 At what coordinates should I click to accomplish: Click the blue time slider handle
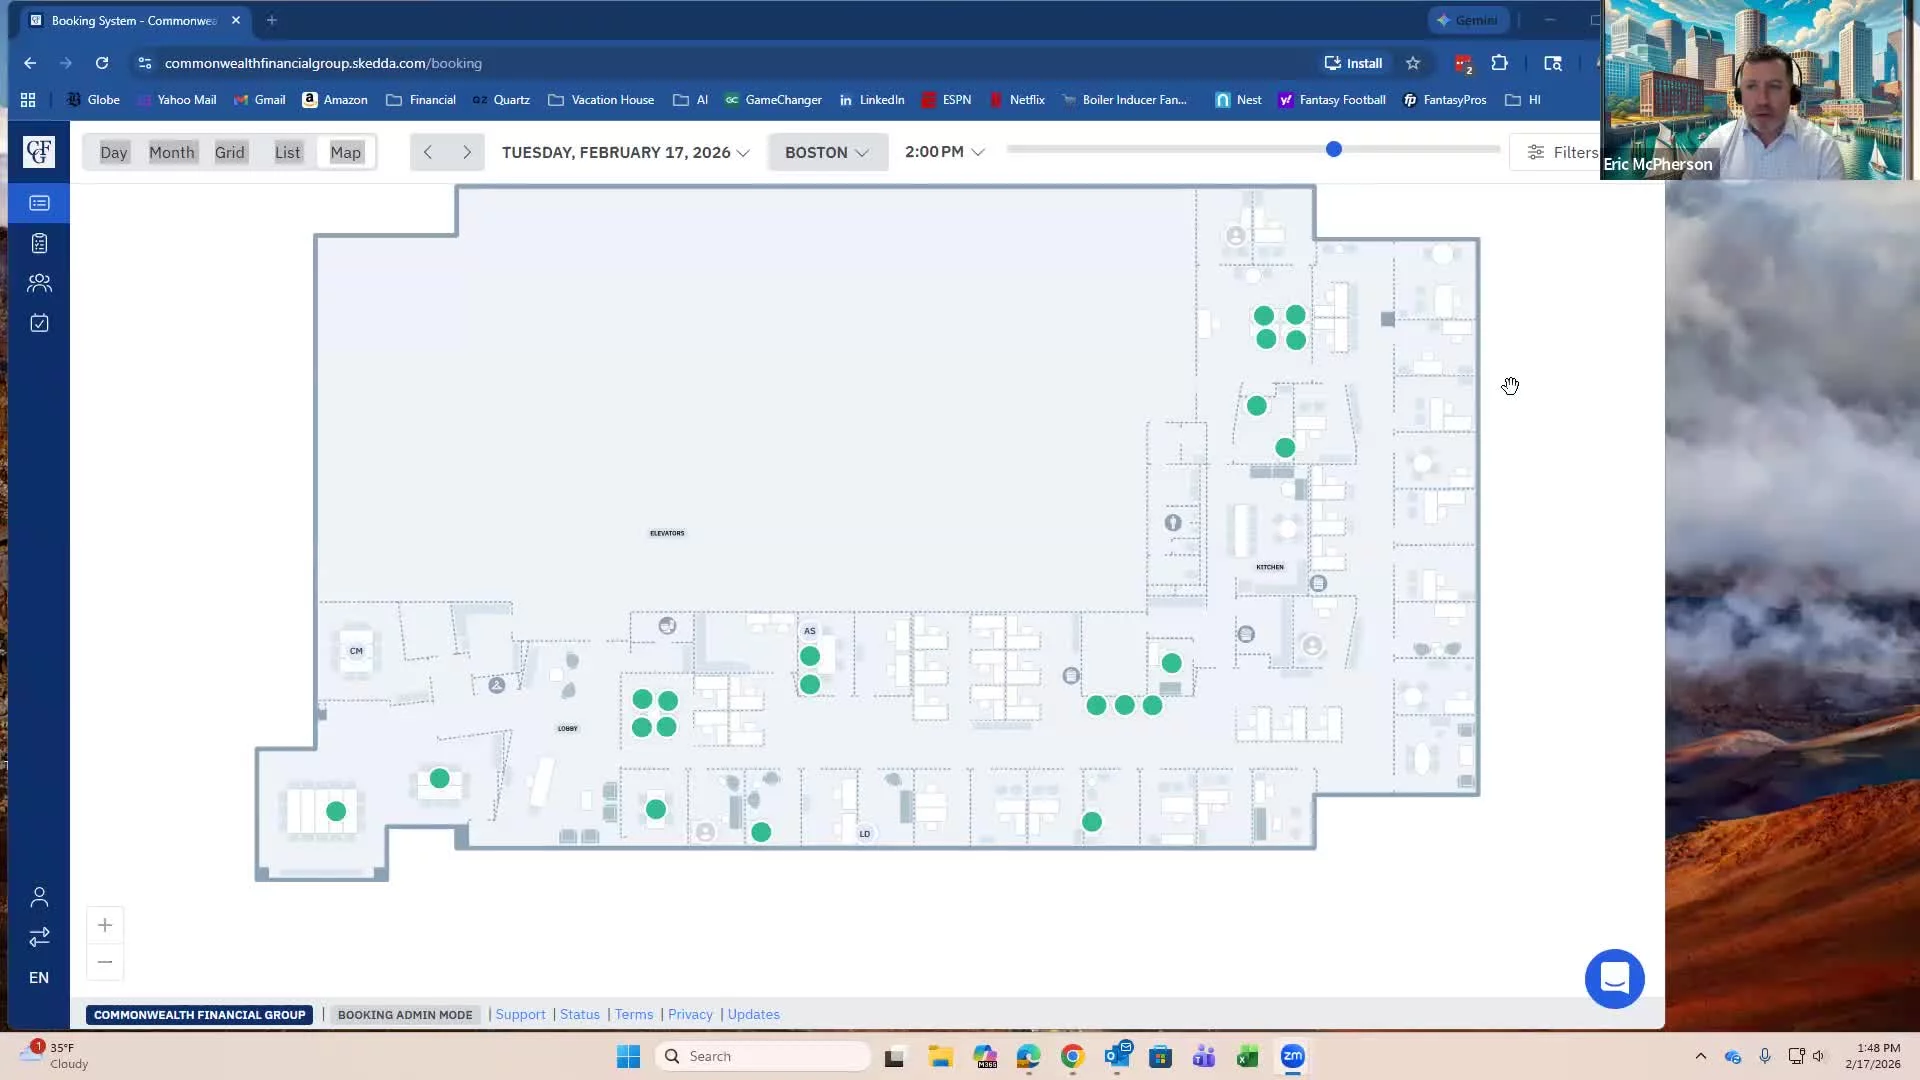[1333, 149]
